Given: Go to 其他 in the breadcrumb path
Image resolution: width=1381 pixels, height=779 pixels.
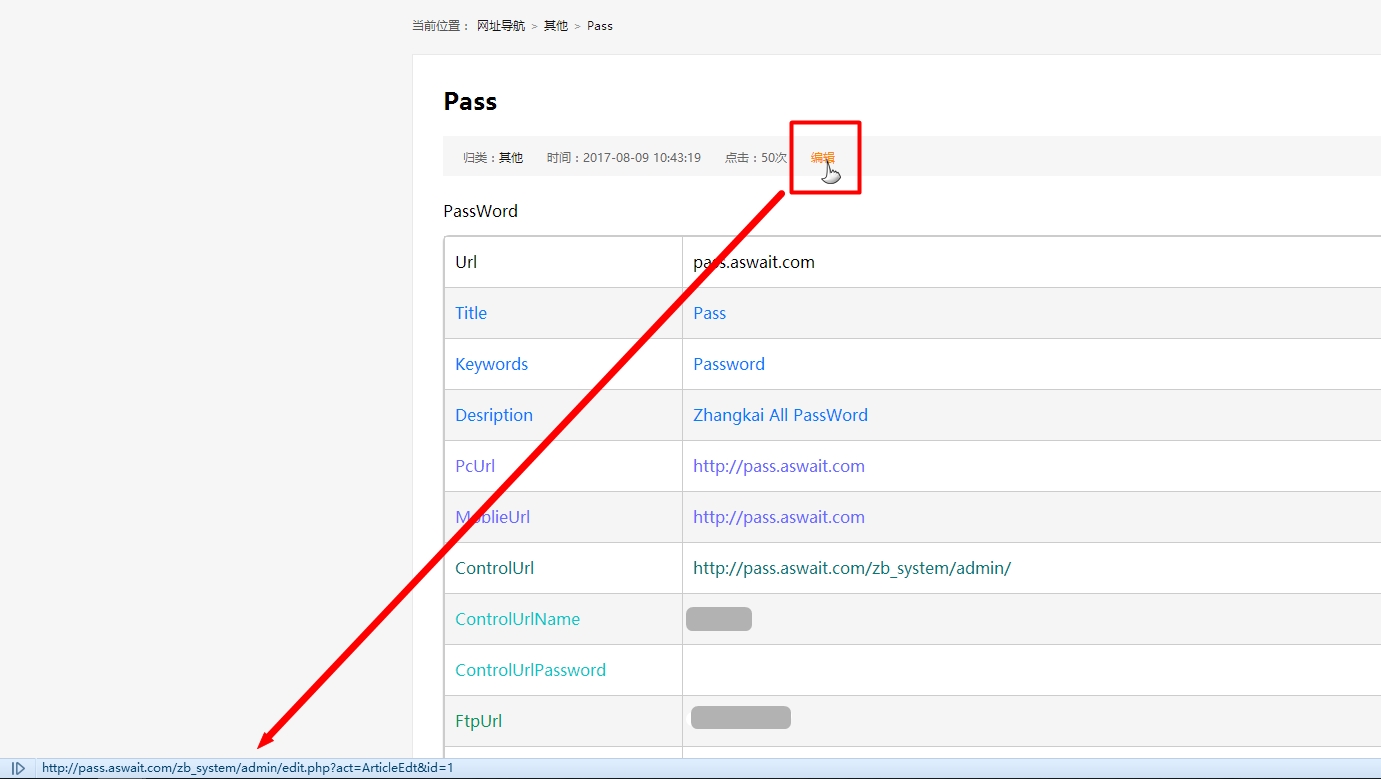Looking at the screenshot, I should 555,26.
